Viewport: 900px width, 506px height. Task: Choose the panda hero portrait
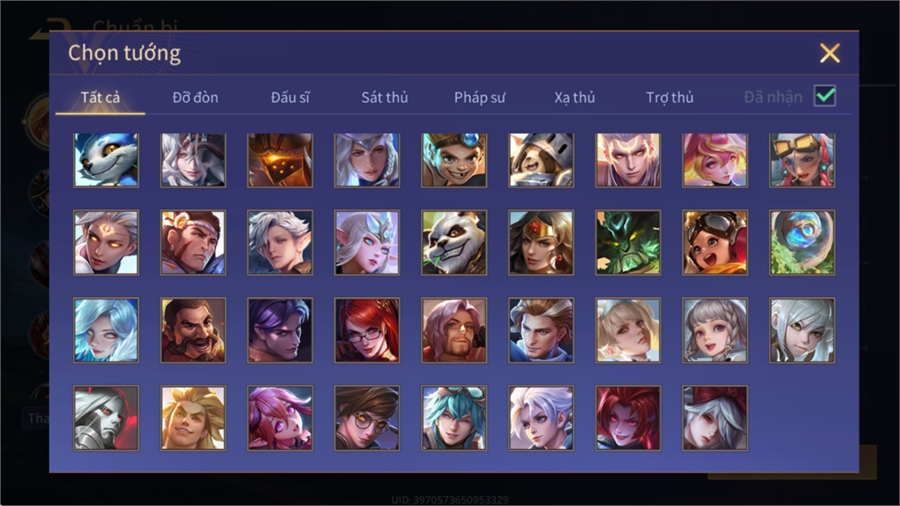(x=454, y=242)
